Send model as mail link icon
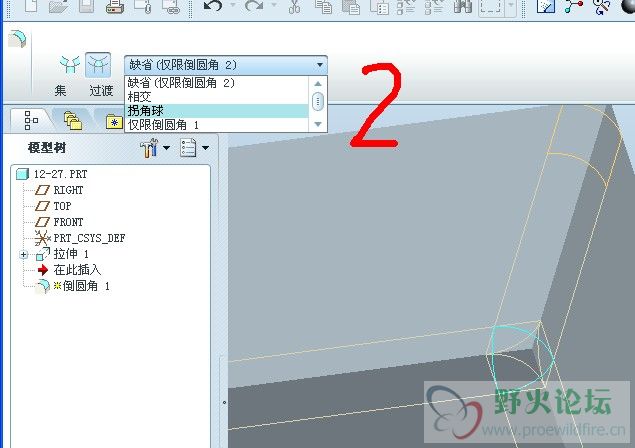This screenshot has height=448, width=635. tap(170, 6)
